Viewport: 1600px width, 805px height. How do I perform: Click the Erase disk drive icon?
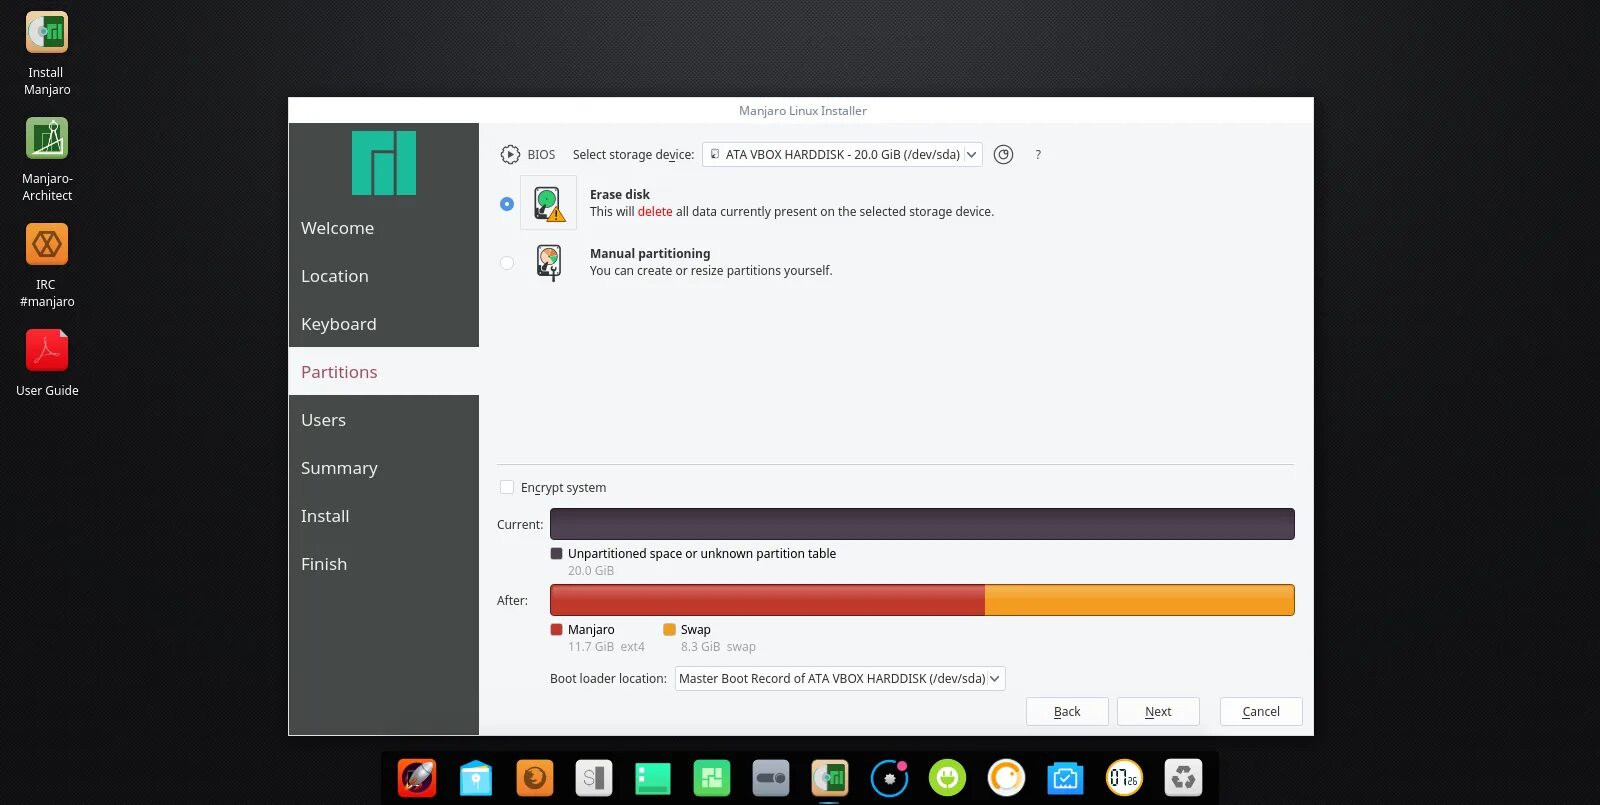click(x=548, y=203)
